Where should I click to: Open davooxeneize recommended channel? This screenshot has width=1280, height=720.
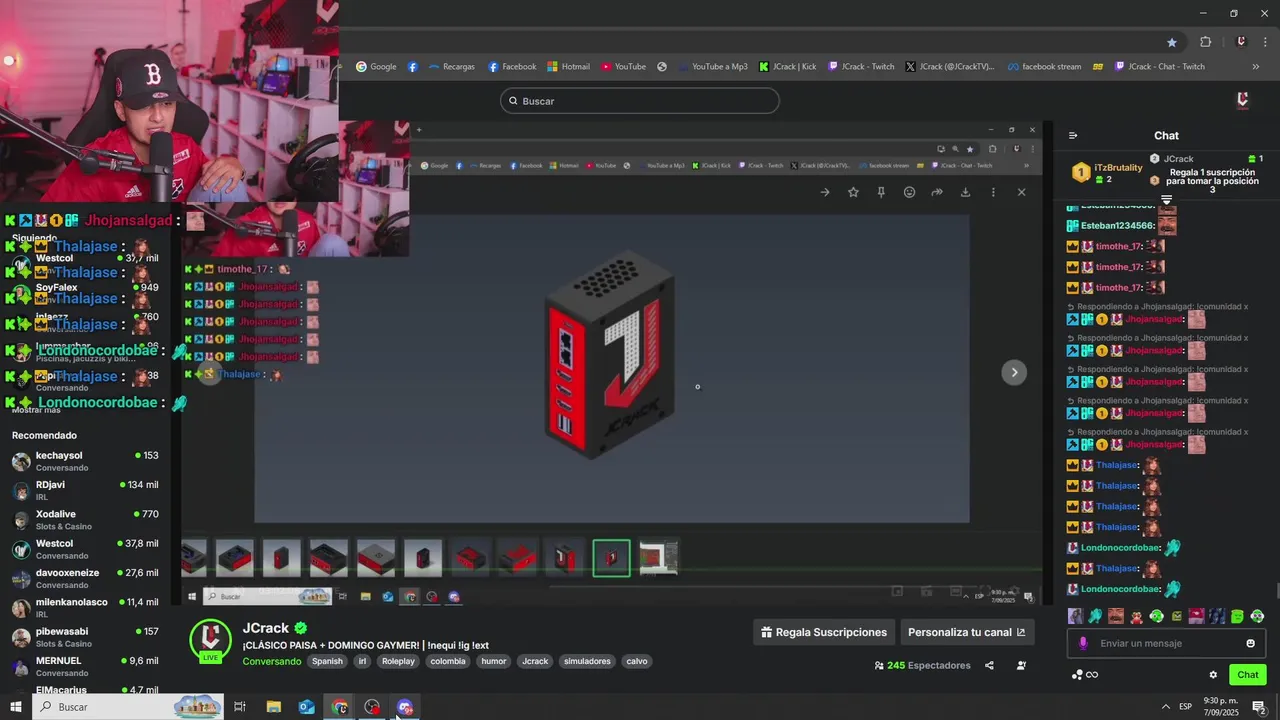(86, 578)
